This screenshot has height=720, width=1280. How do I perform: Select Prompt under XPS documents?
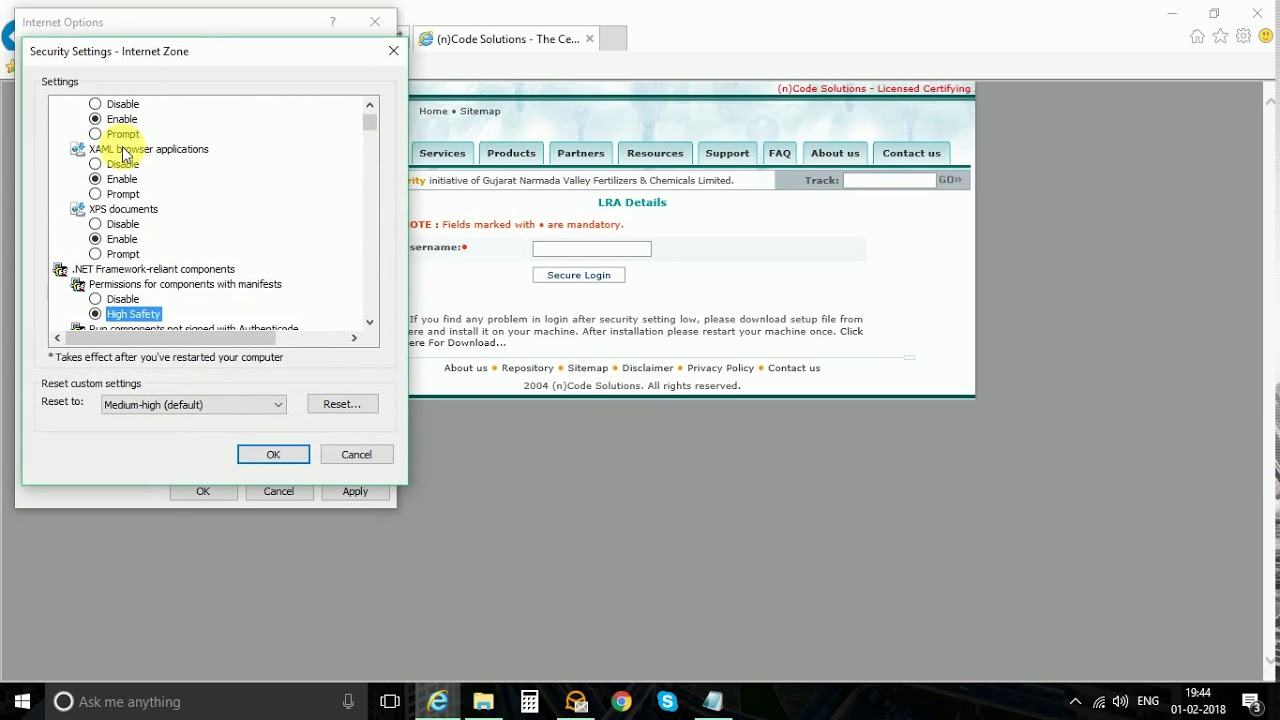(x=96, y=254)
